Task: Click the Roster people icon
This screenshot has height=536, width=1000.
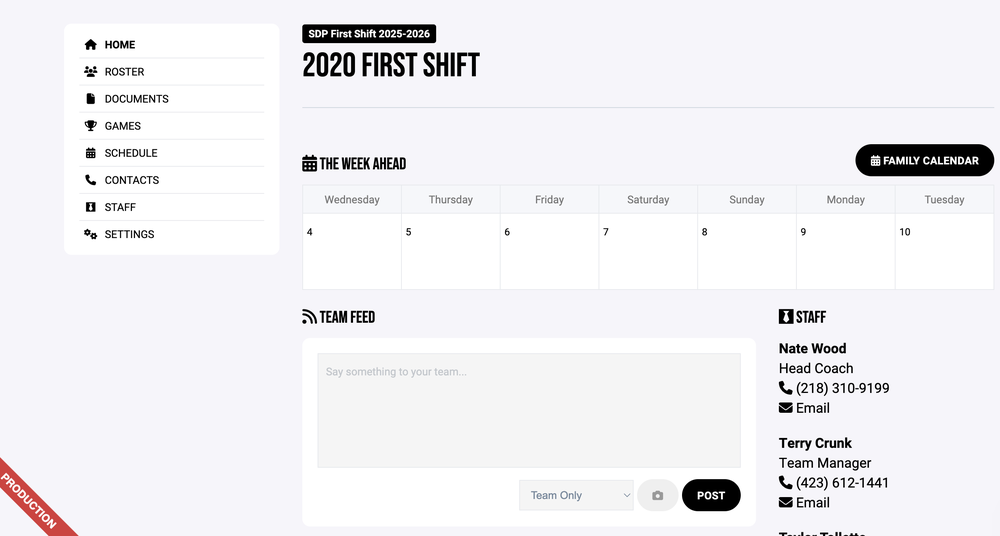Action: click(x=91, y=72)
